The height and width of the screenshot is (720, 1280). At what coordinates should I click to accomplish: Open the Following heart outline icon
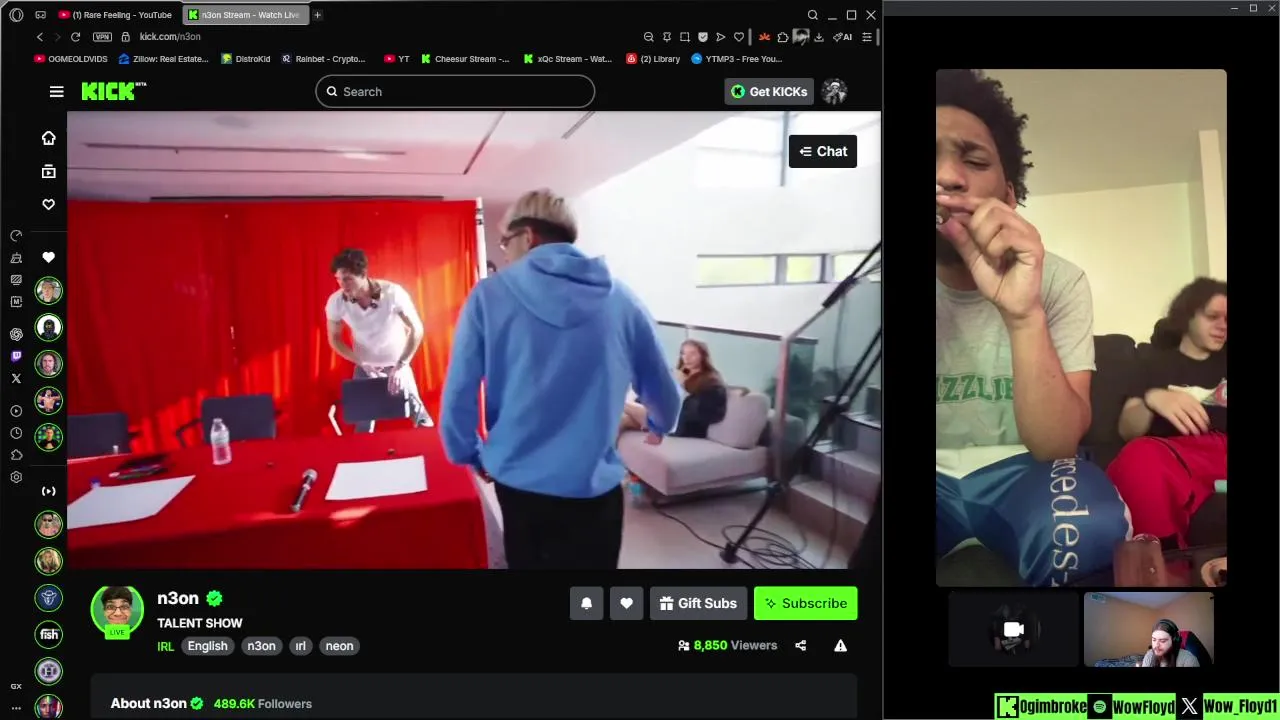click(48, 204)
